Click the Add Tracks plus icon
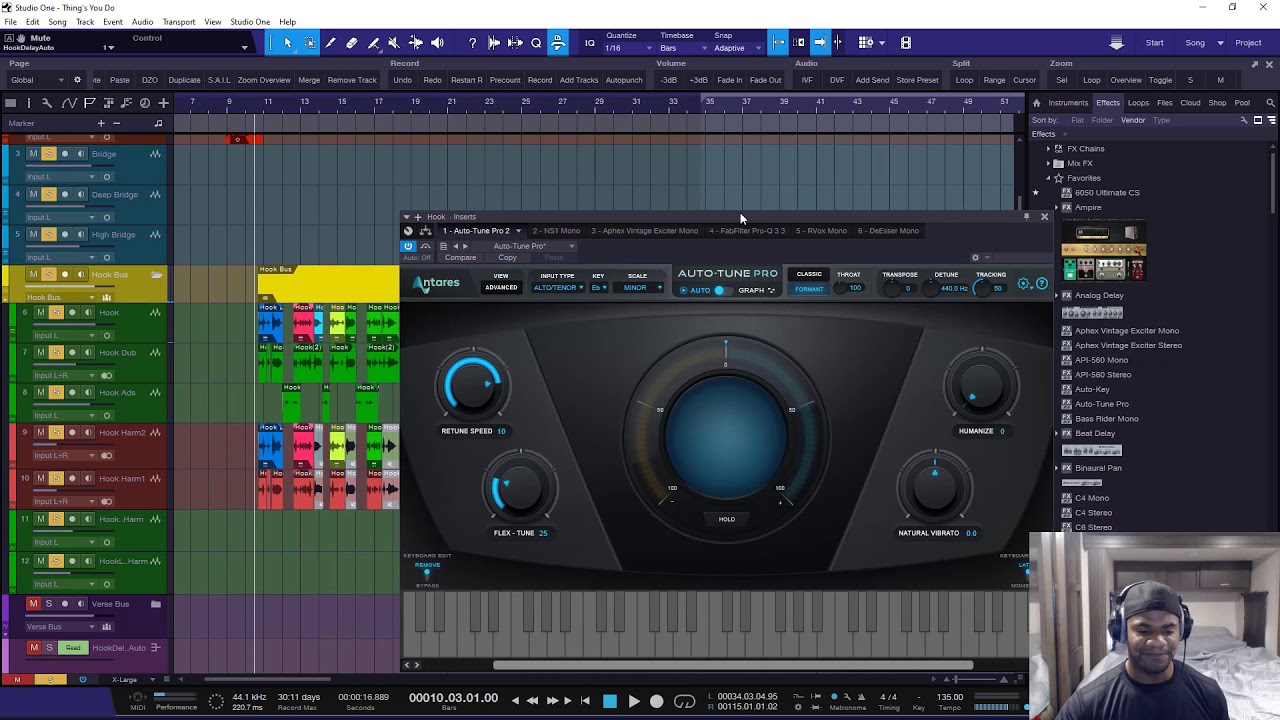Screen dimensions: 1280x720 (x=163, y=103)
